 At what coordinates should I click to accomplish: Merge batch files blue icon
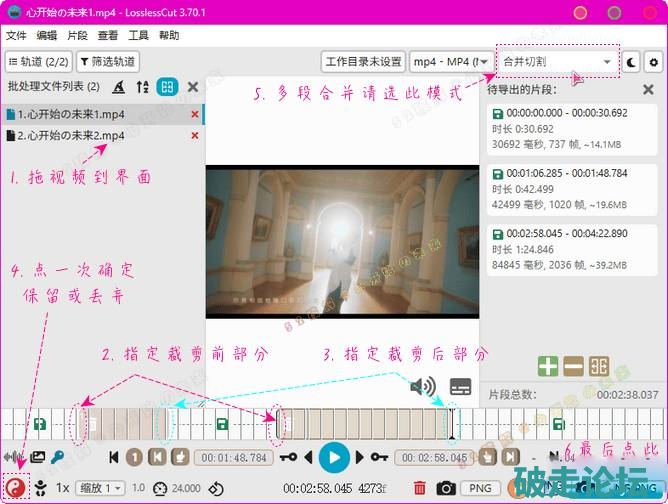pyautogui.click(x=167, y=87)
